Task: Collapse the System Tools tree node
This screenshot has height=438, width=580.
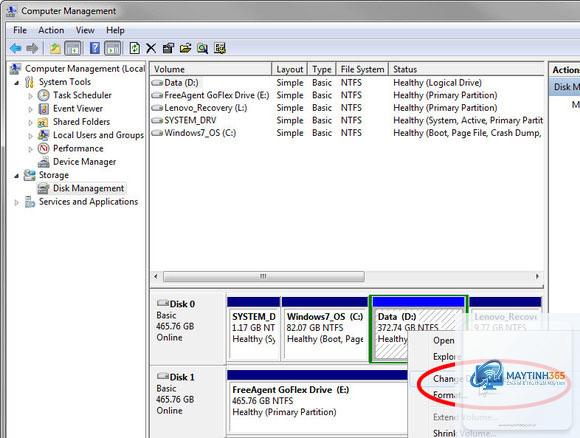Action: coord(16,82)
